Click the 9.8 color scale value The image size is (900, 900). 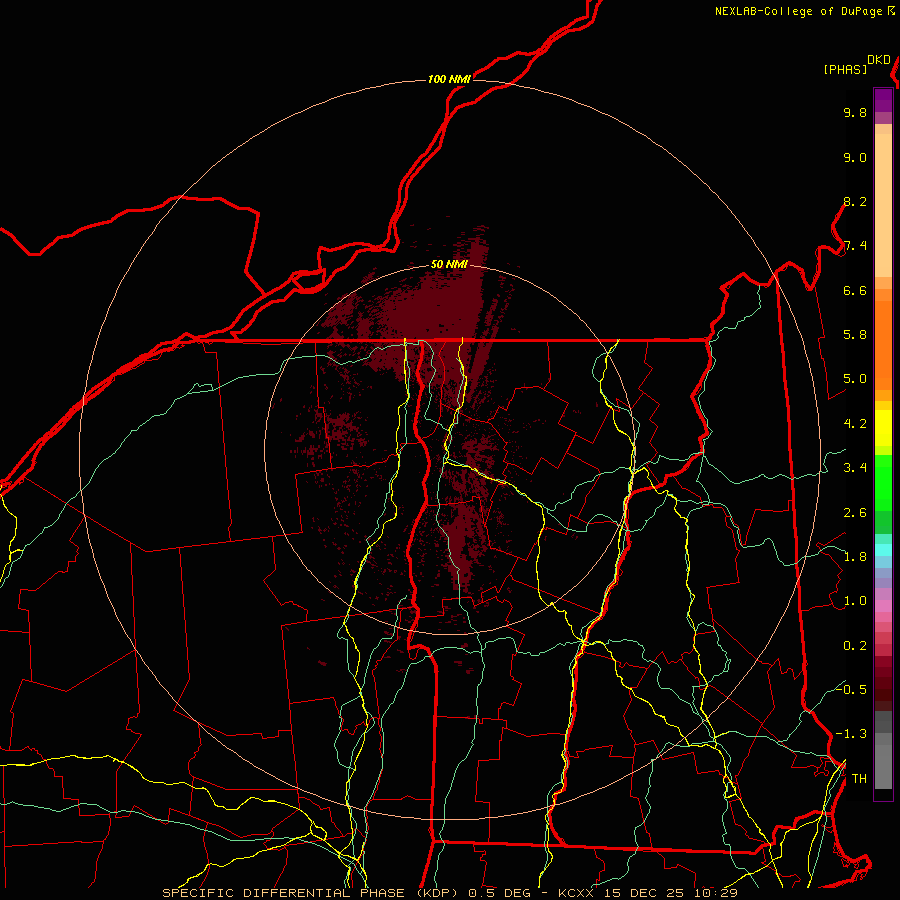[x=855, y=113]
